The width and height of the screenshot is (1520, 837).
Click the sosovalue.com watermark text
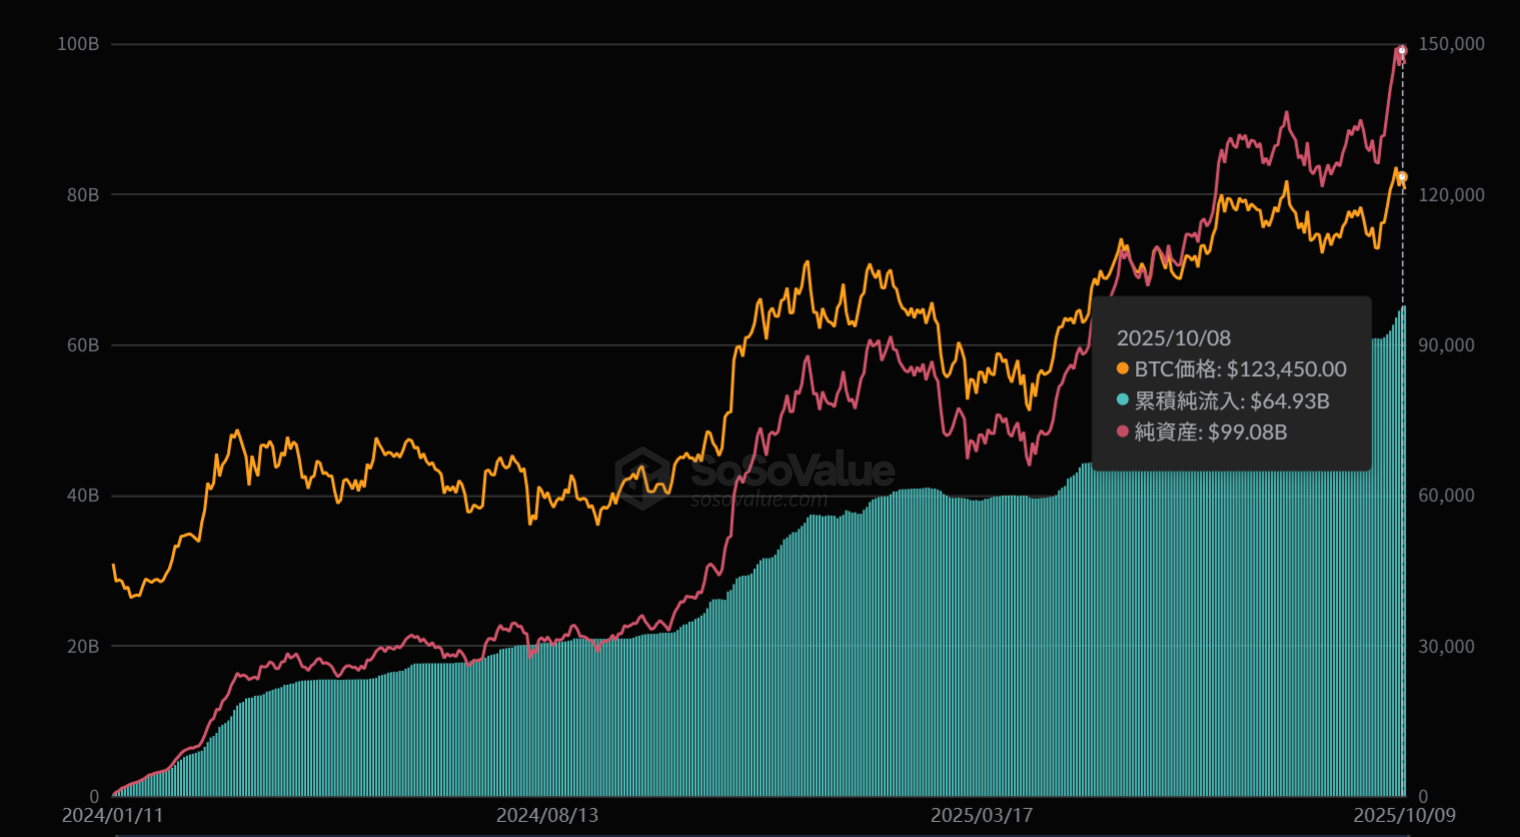[759, 499]
